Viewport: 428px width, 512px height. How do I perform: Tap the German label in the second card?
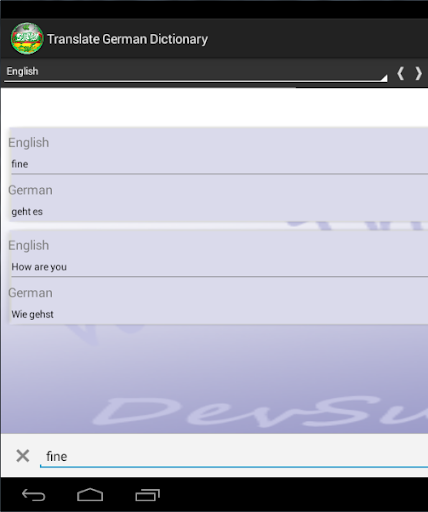(x=30, y=293)
